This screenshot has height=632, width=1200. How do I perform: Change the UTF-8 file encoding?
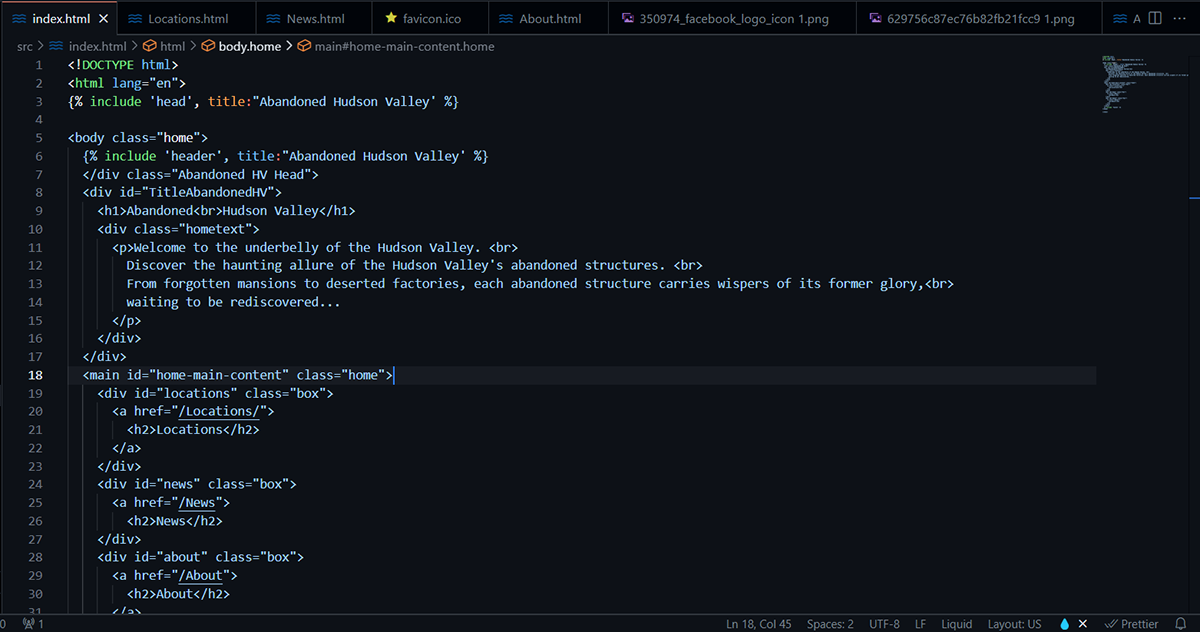pos(885,624)
